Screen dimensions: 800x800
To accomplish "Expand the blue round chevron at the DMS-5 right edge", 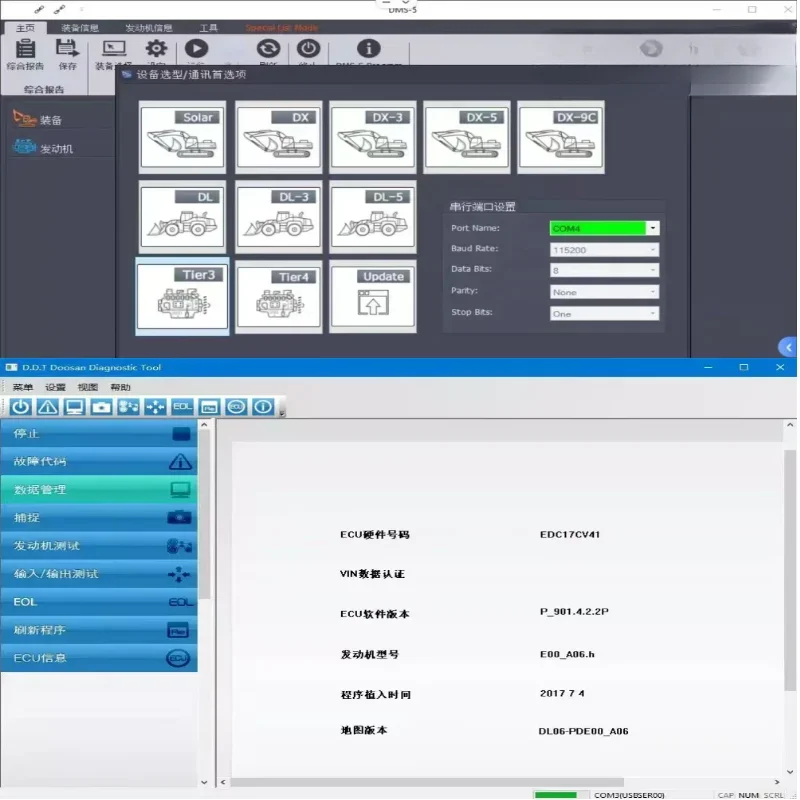I will pyautogui.click(x=788, y=347).
